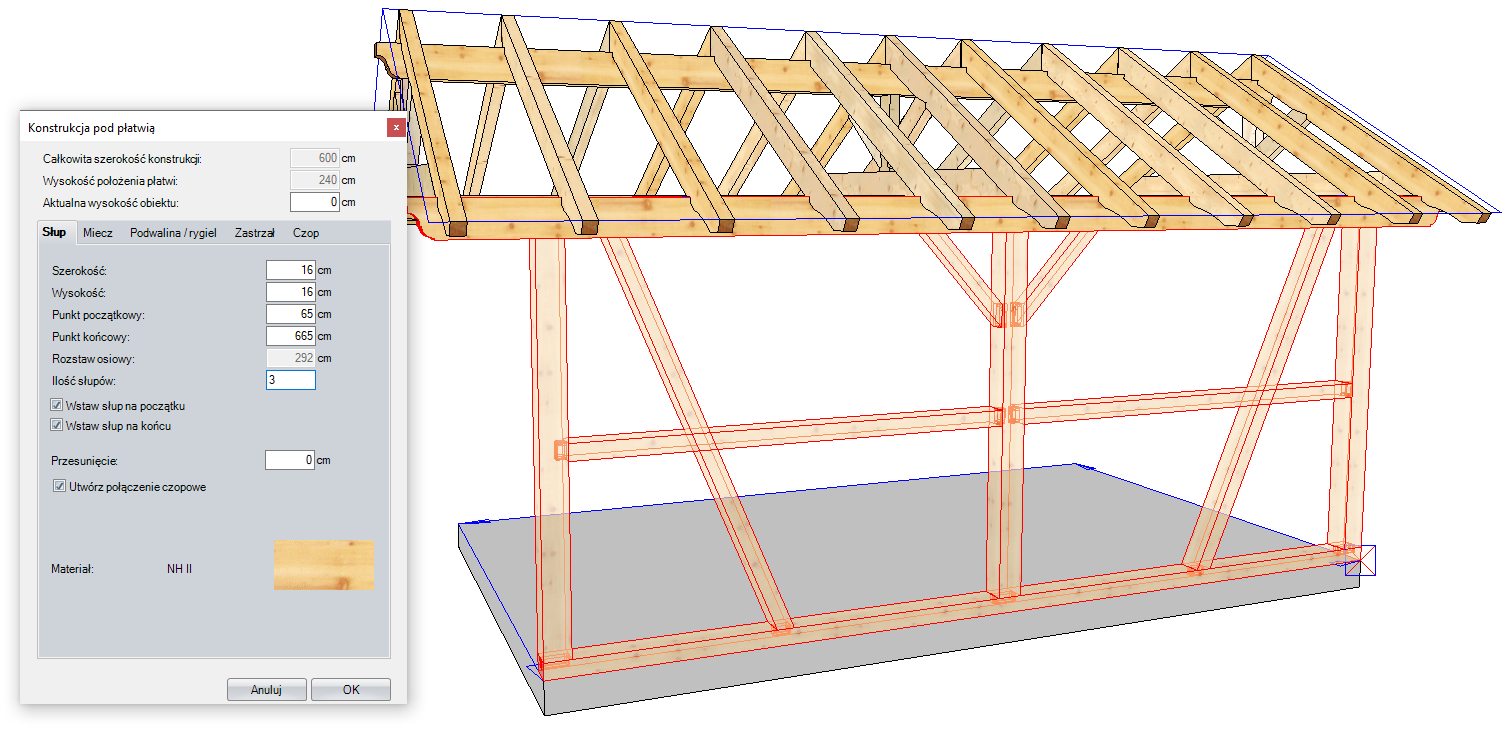Edit the Punkt początkowy field
This screenshot has height=735, width=1505.
290,314
